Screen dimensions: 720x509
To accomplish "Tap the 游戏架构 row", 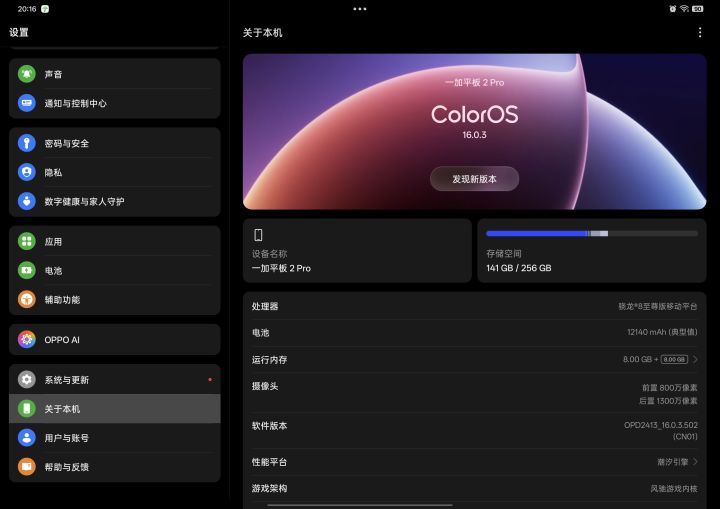I will pyautogui.click(x=474, y=488).
